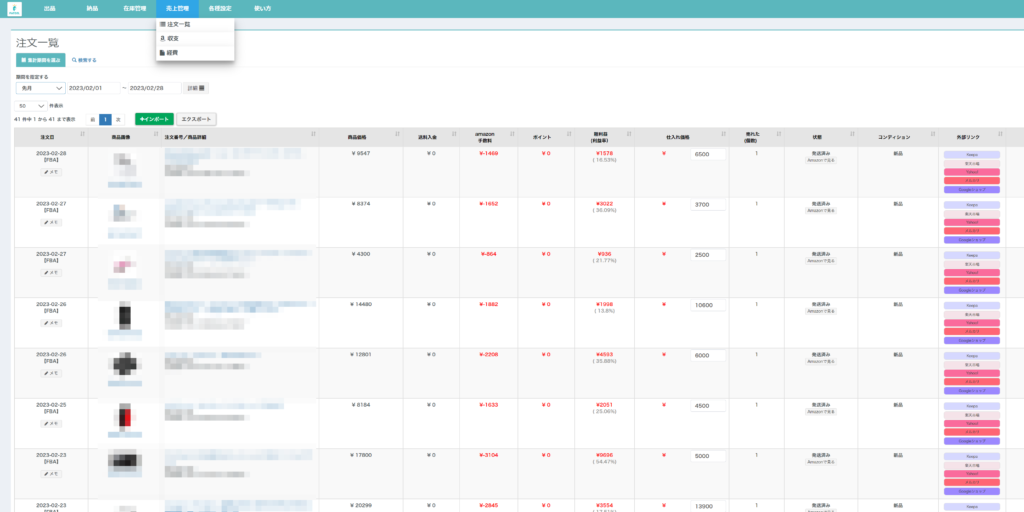This screenshot has width=1024, height=512.
Task: Open the 先月 period dropdown
Action: coord(40,88)
